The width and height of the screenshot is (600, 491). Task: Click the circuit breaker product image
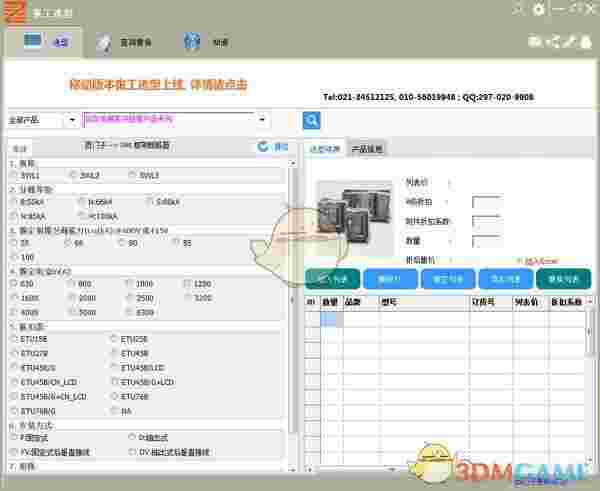[355, 216]
